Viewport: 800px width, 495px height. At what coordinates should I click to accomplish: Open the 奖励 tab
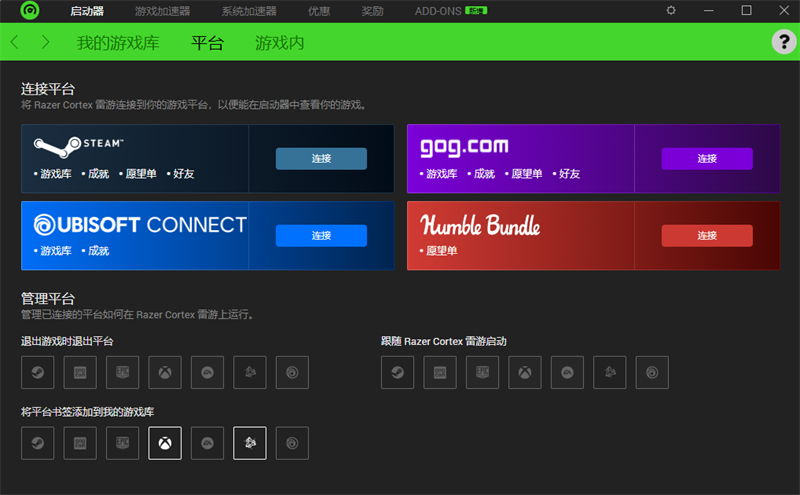[372, 11]
